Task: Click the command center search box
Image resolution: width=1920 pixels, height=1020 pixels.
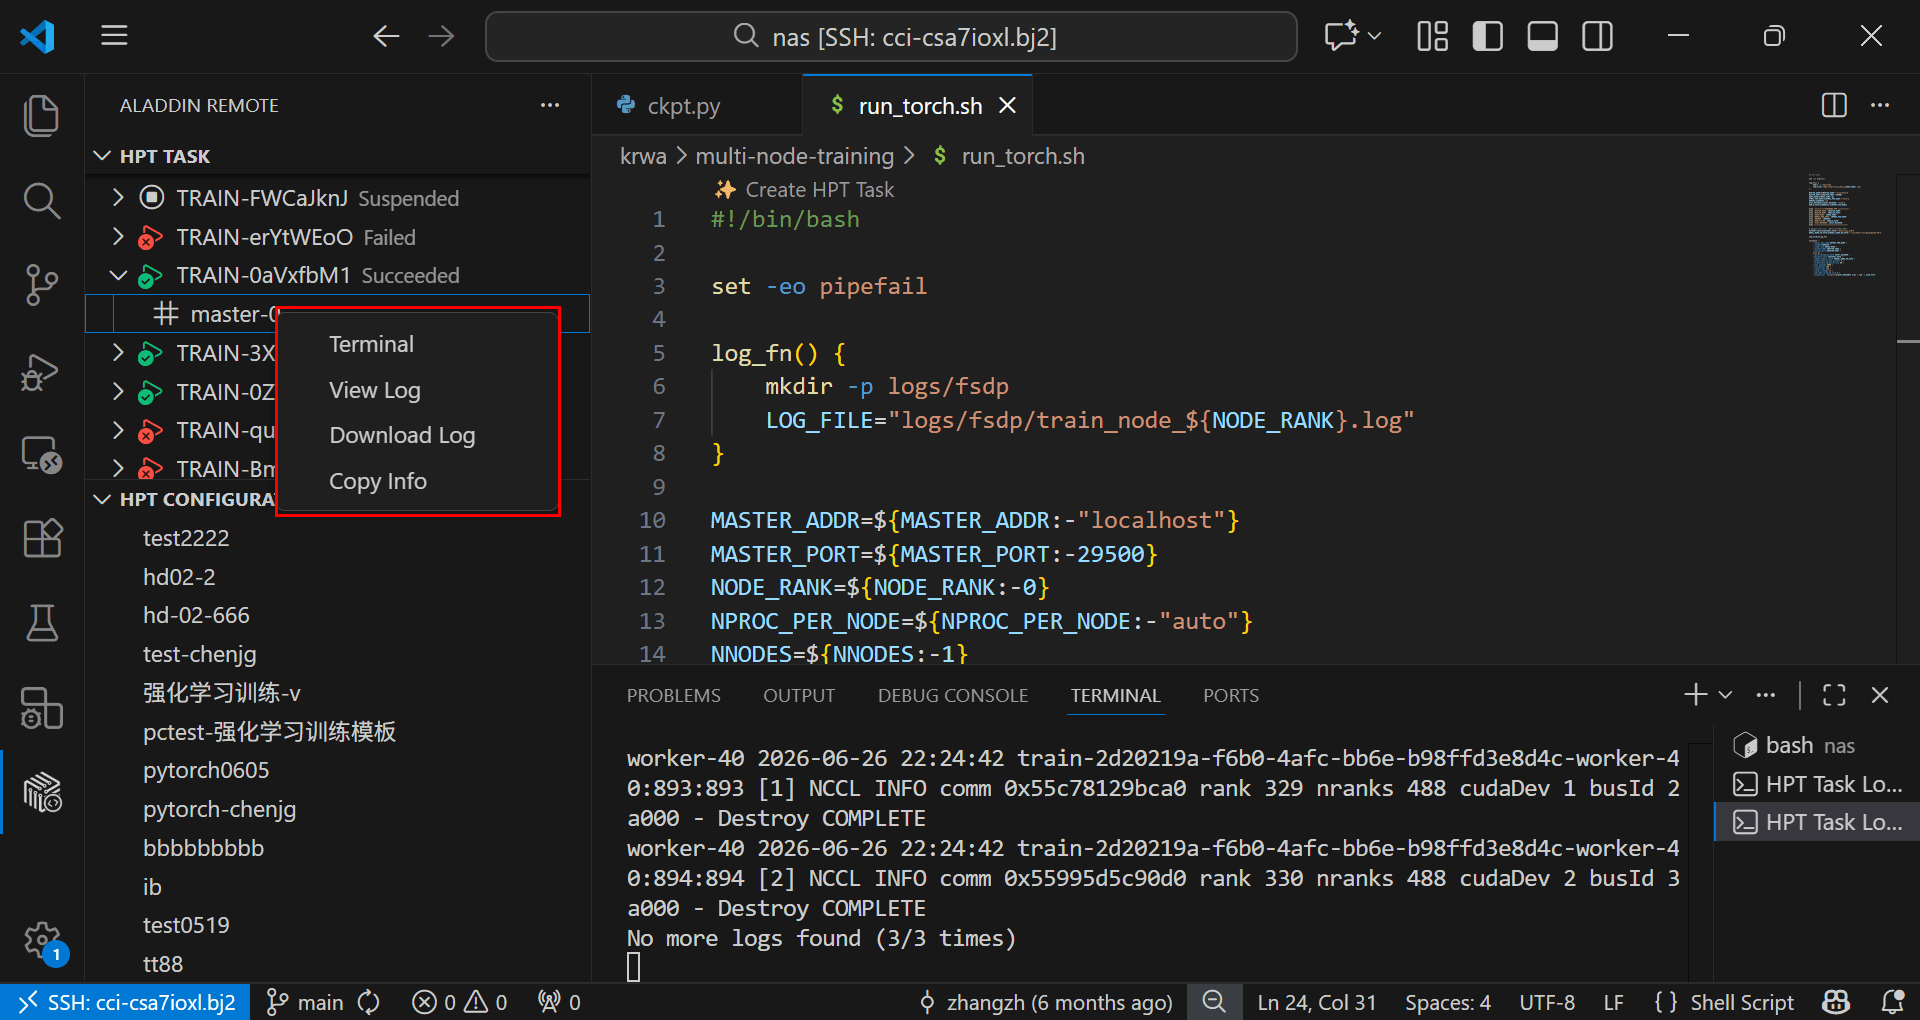Action: [x=891, y=37]
